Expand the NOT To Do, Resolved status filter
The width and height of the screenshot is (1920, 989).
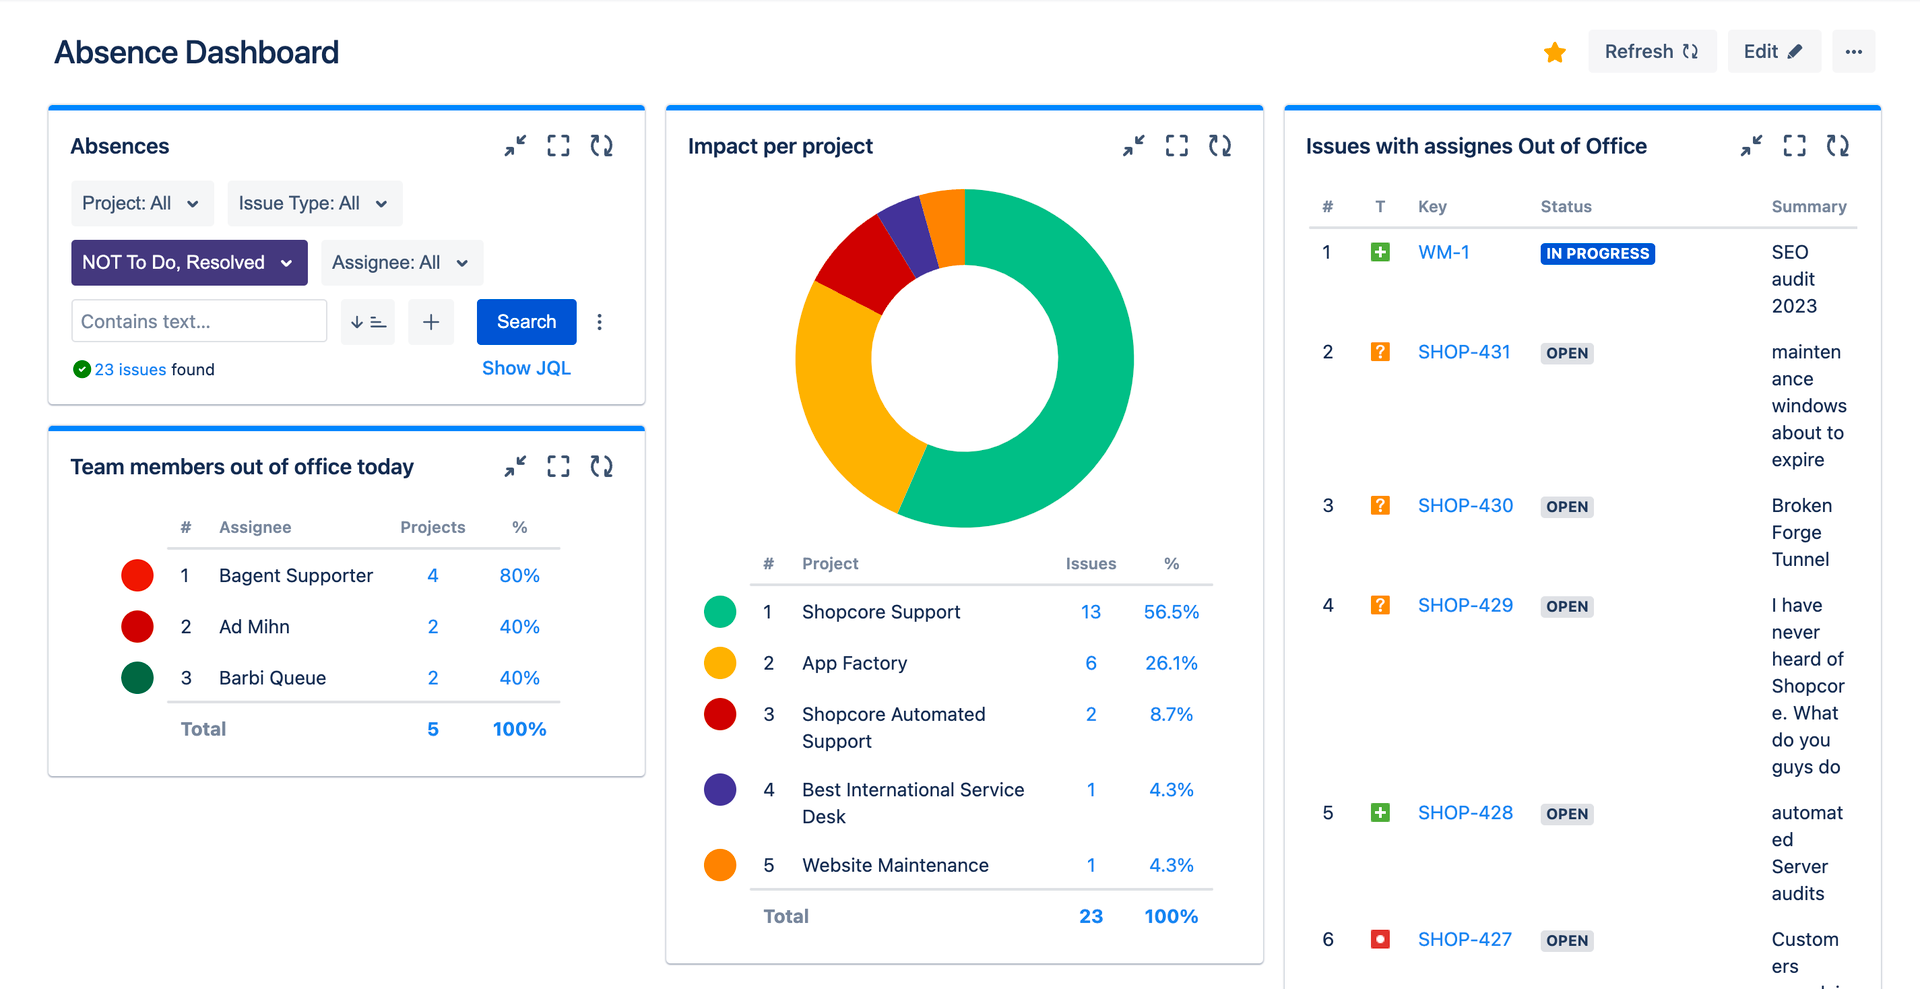coord(188,262)
